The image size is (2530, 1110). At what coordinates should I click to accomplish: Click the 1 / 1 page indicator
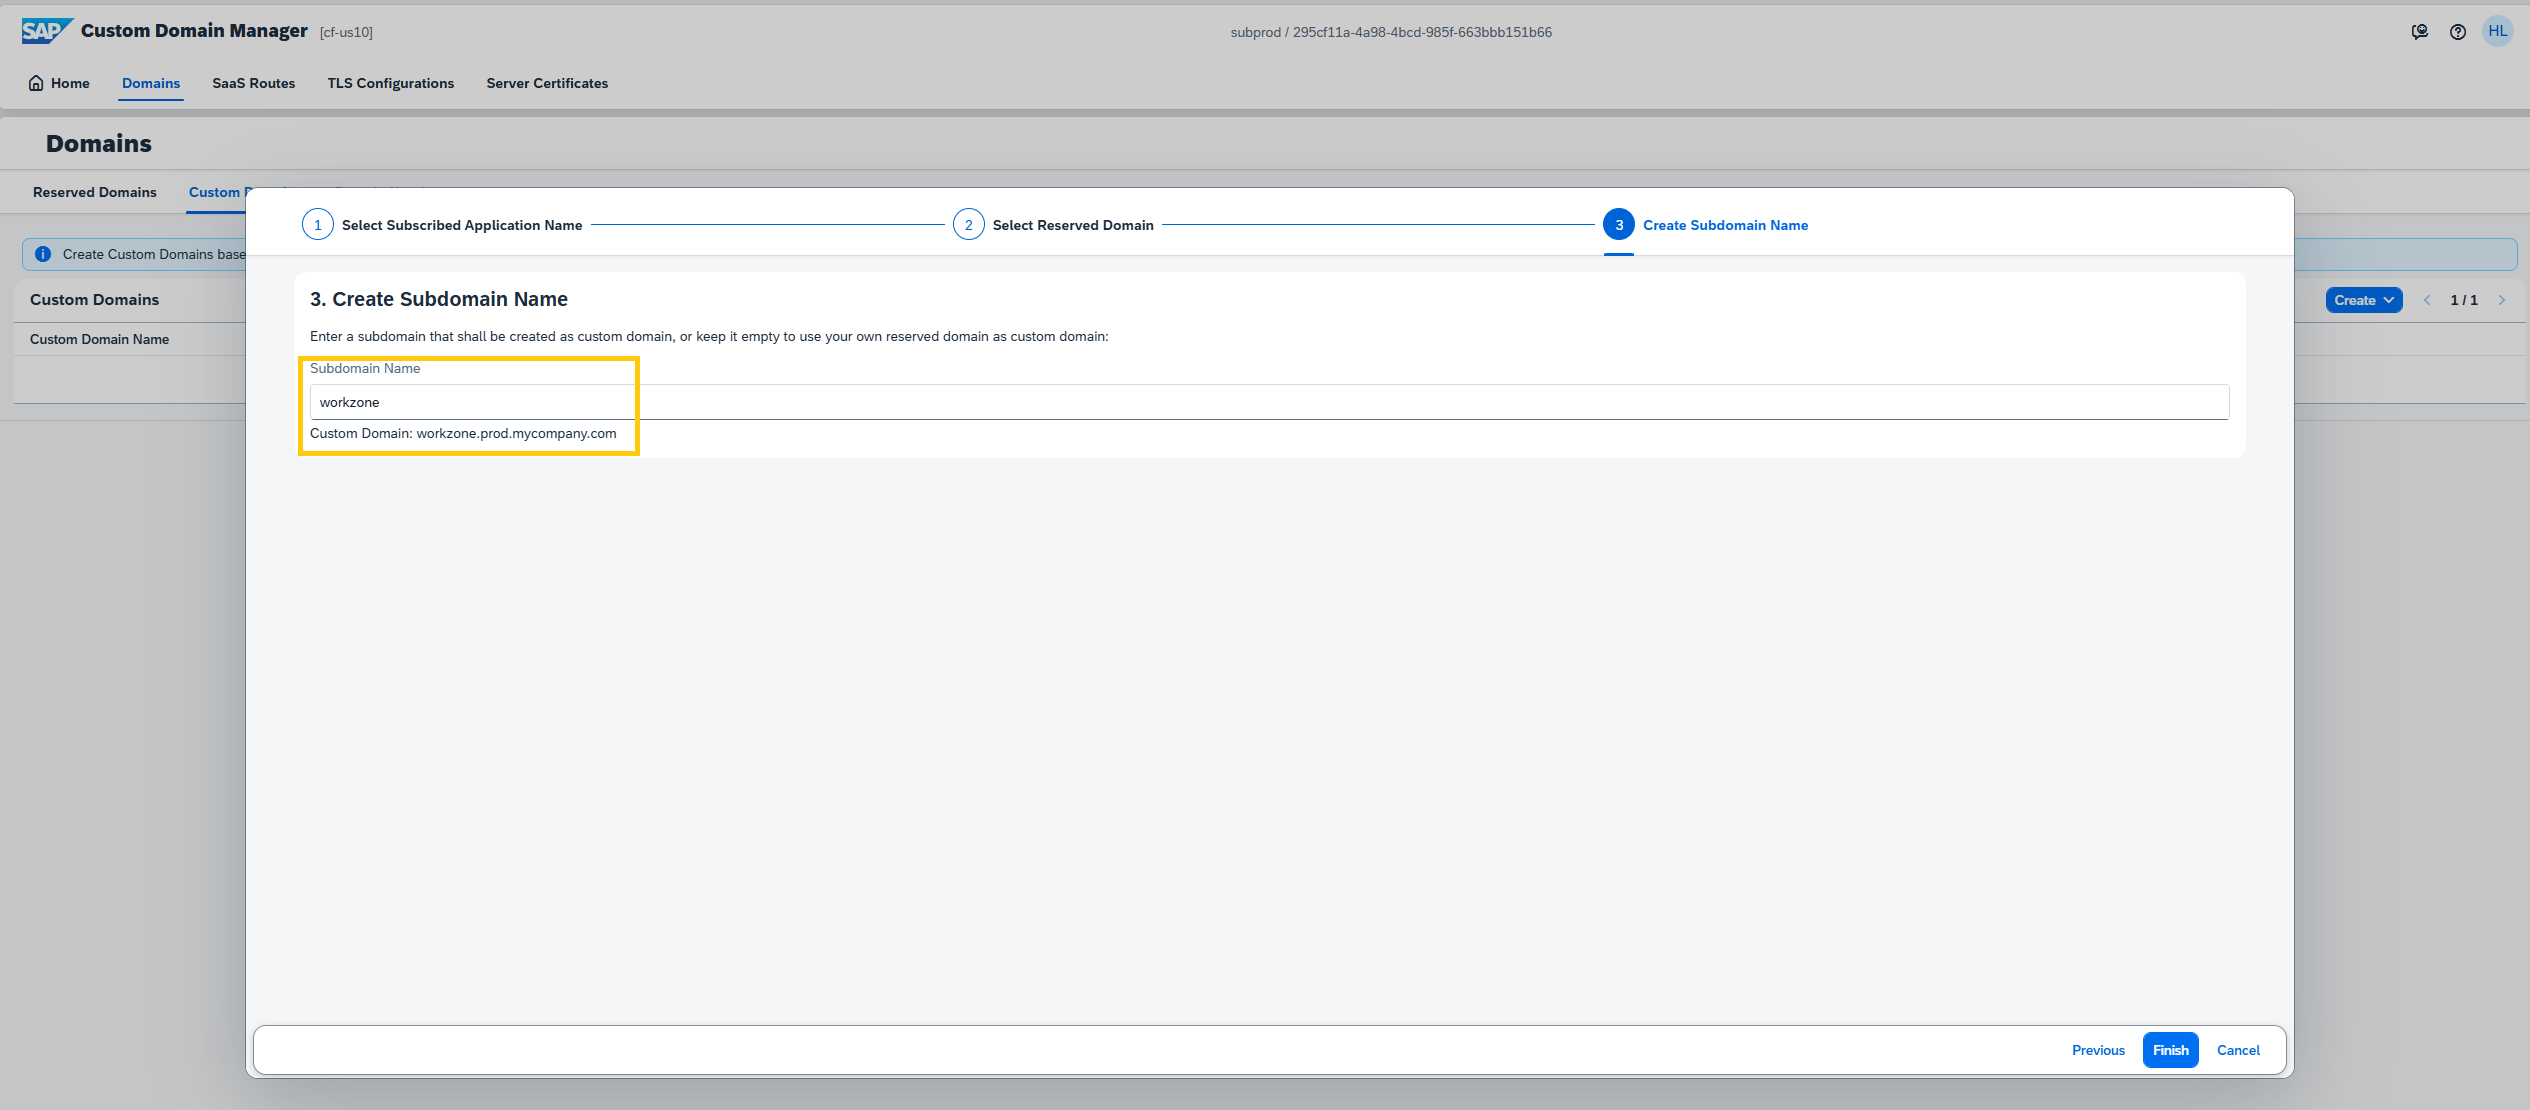(2464, 300)
